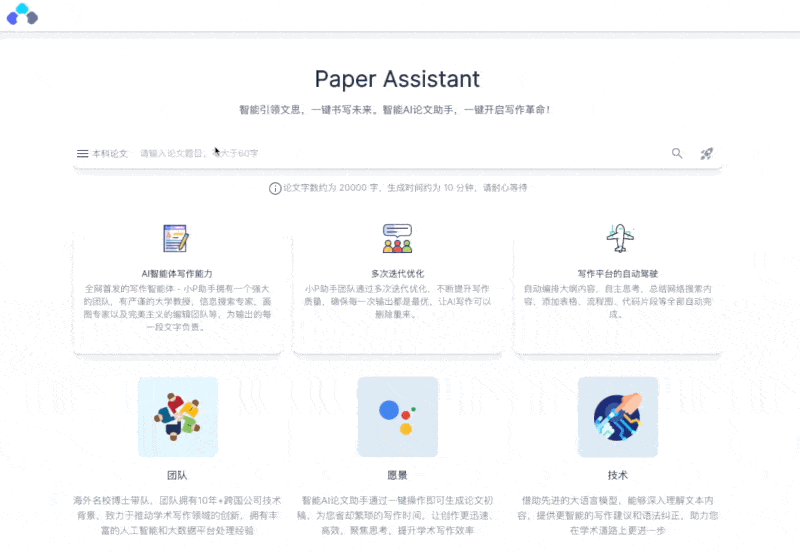Click the rocket generate icon
Screen dimensions: 800x552
click(707, 154)
